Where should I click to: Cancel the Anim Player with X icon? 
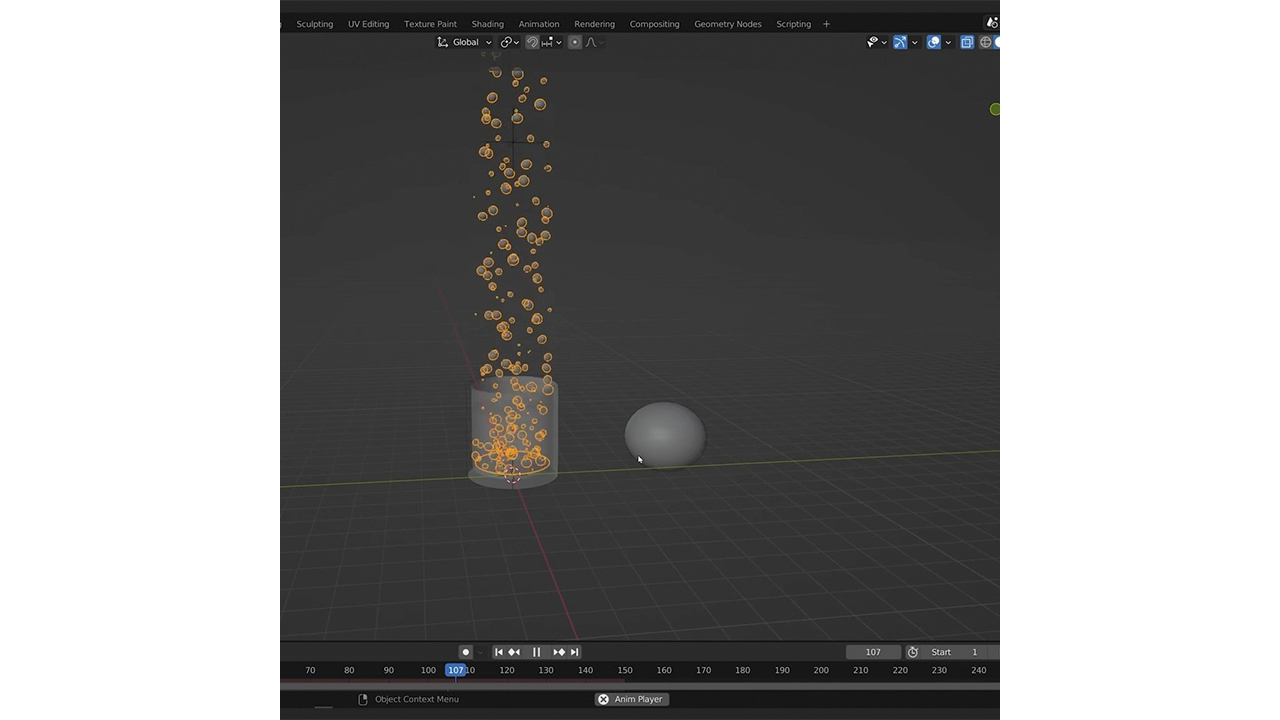(603, 699)
